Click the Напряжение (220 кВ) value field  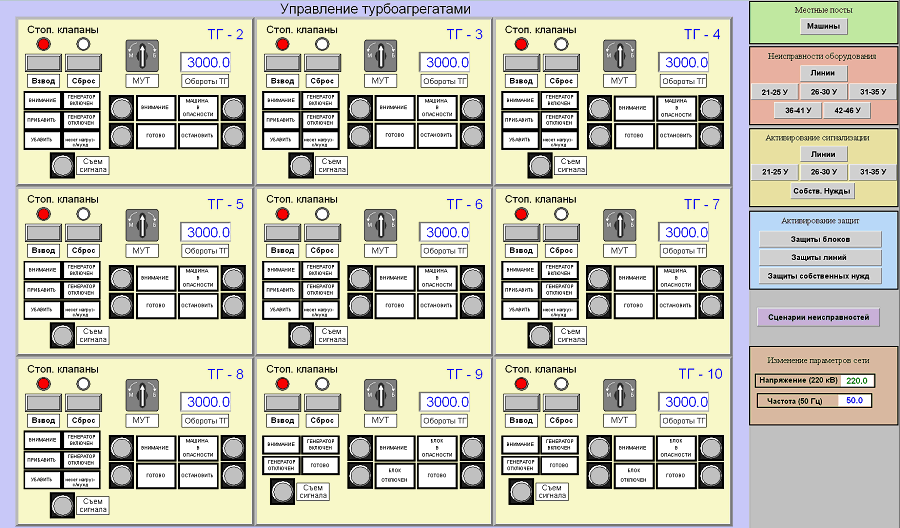pyautogui.click(x=857, y=381)
